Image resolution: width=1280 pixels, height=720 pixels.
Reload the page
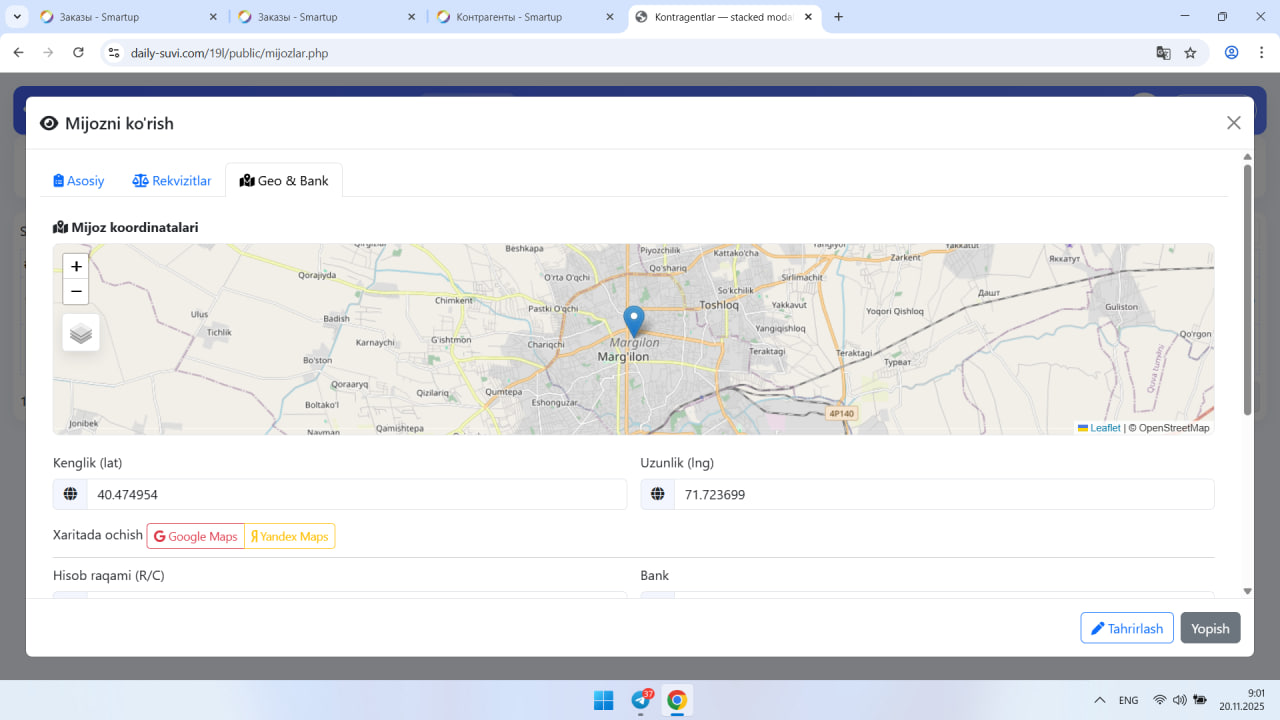(x=78, y=53)
